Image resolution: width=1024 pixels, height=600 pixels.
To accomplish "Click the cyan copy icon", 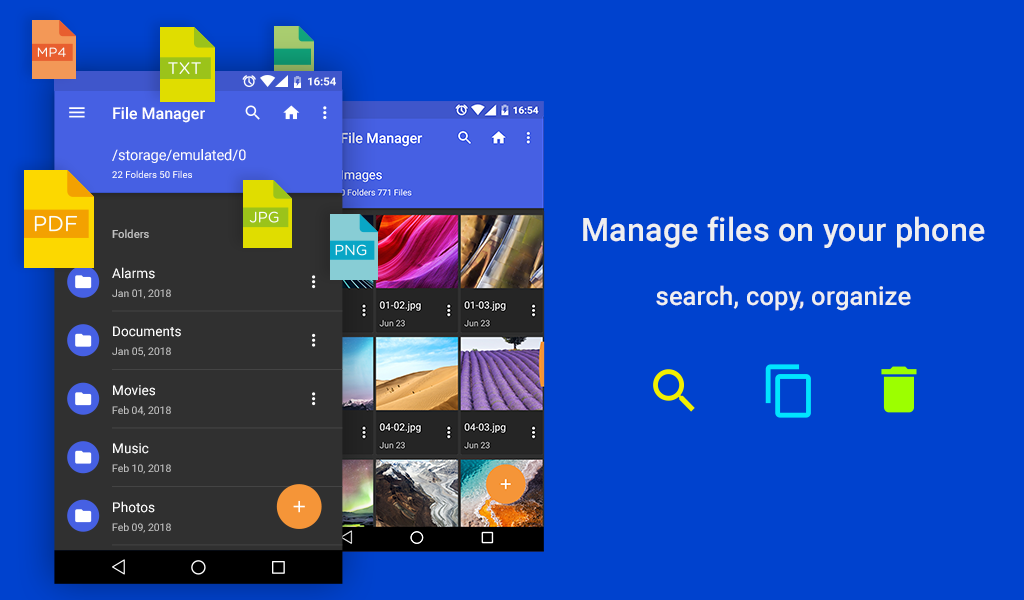I will pyautogui.click(x=788, y=390).
